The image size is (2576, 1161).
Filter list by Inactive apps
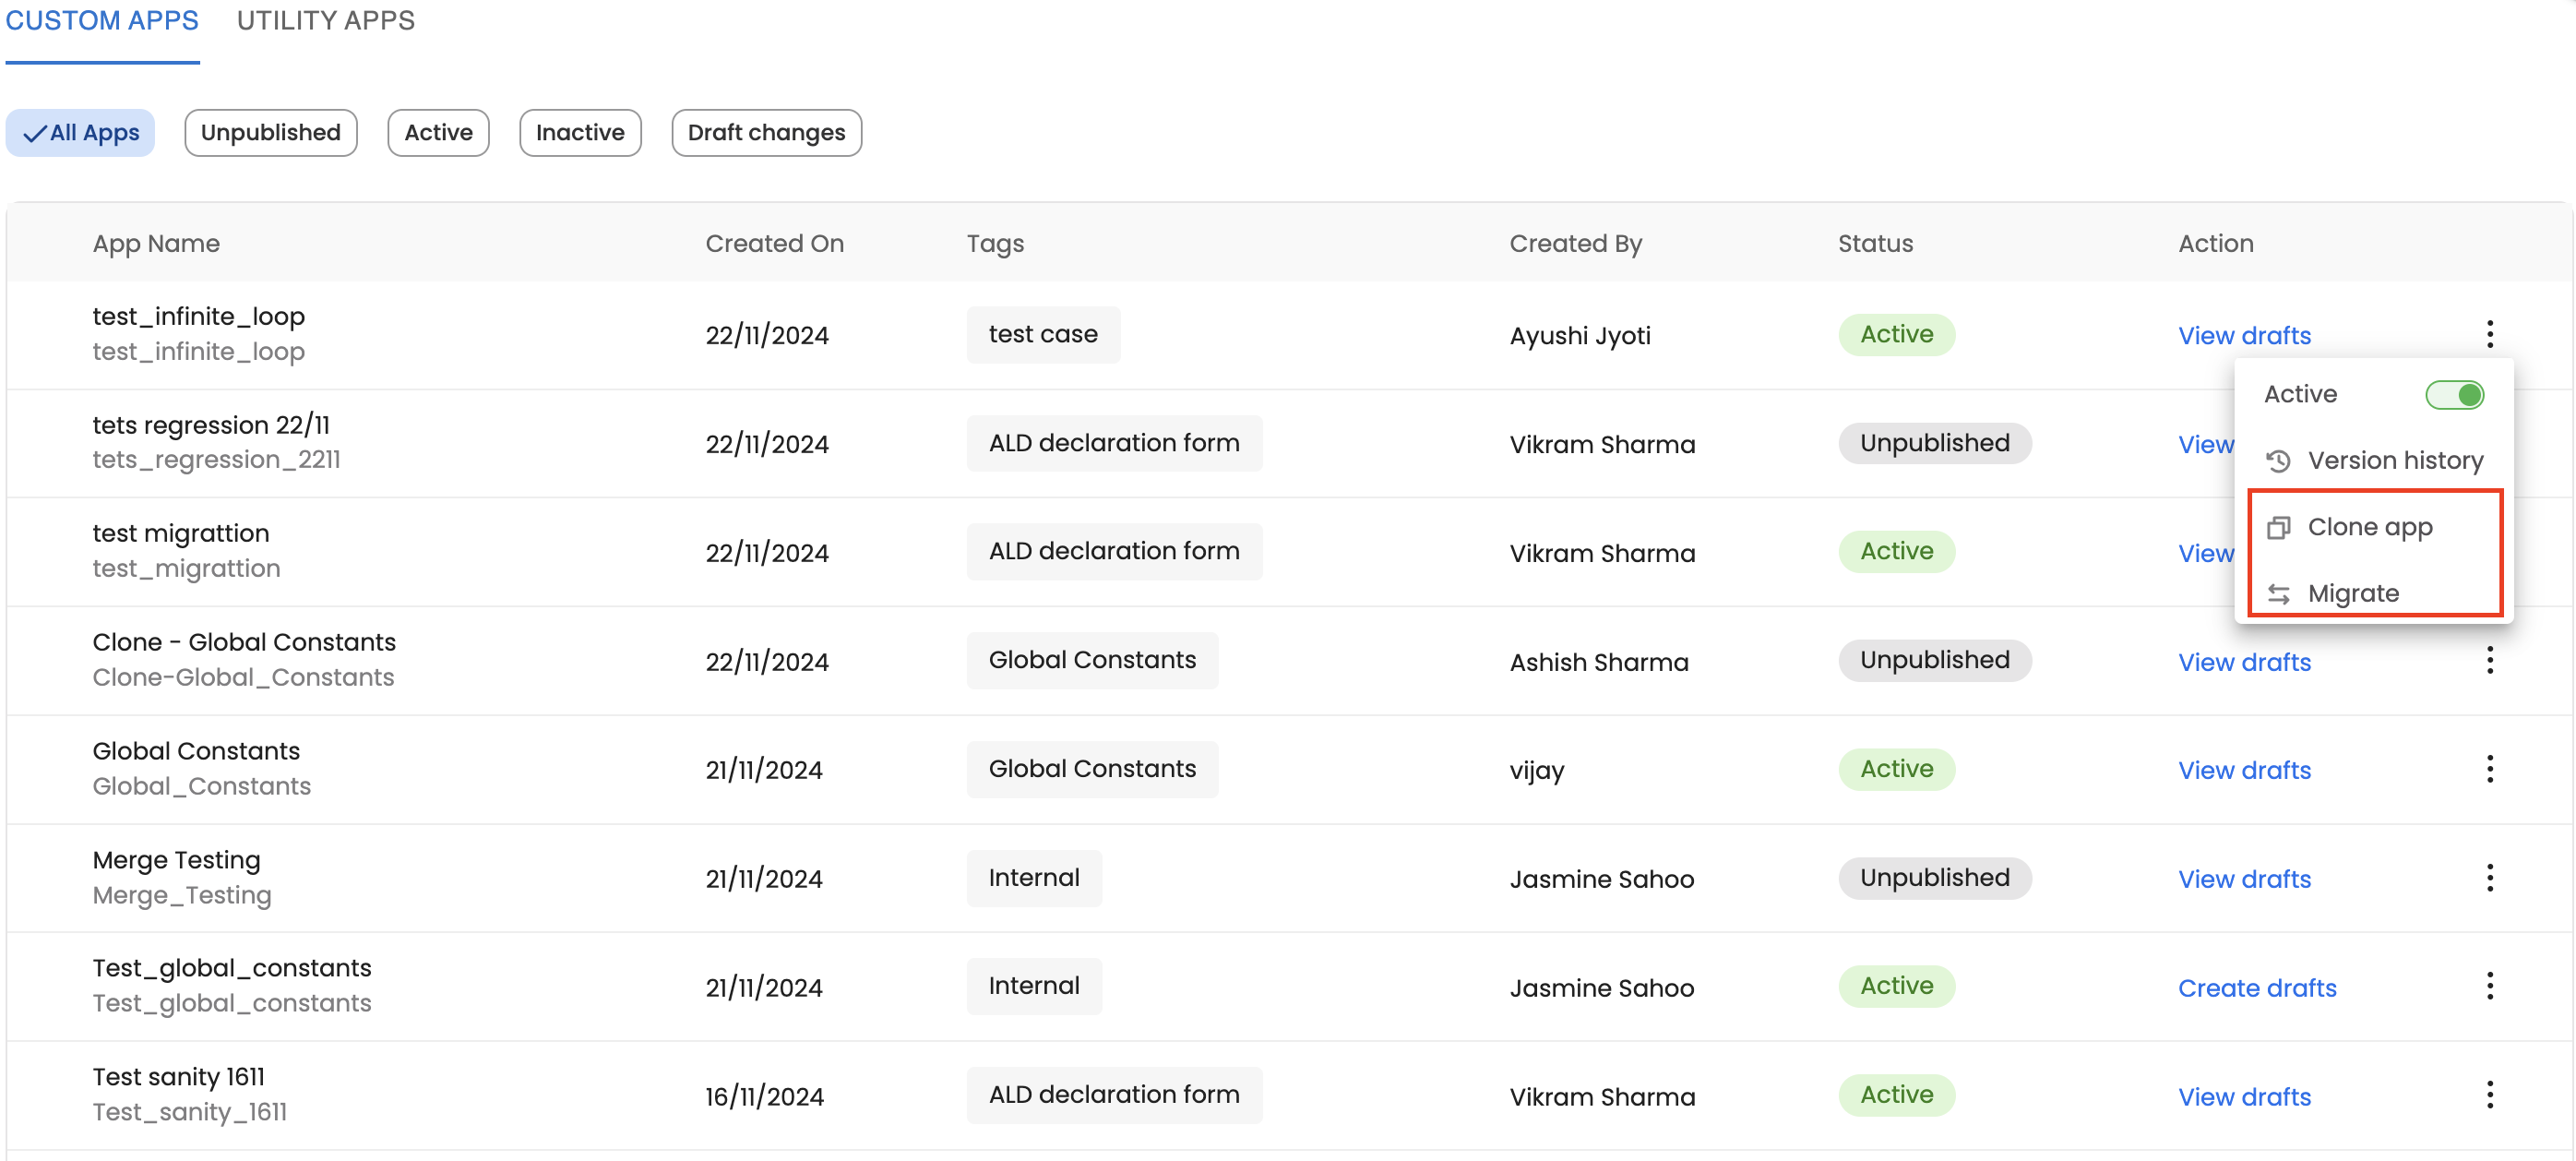[x=580, y=133]
